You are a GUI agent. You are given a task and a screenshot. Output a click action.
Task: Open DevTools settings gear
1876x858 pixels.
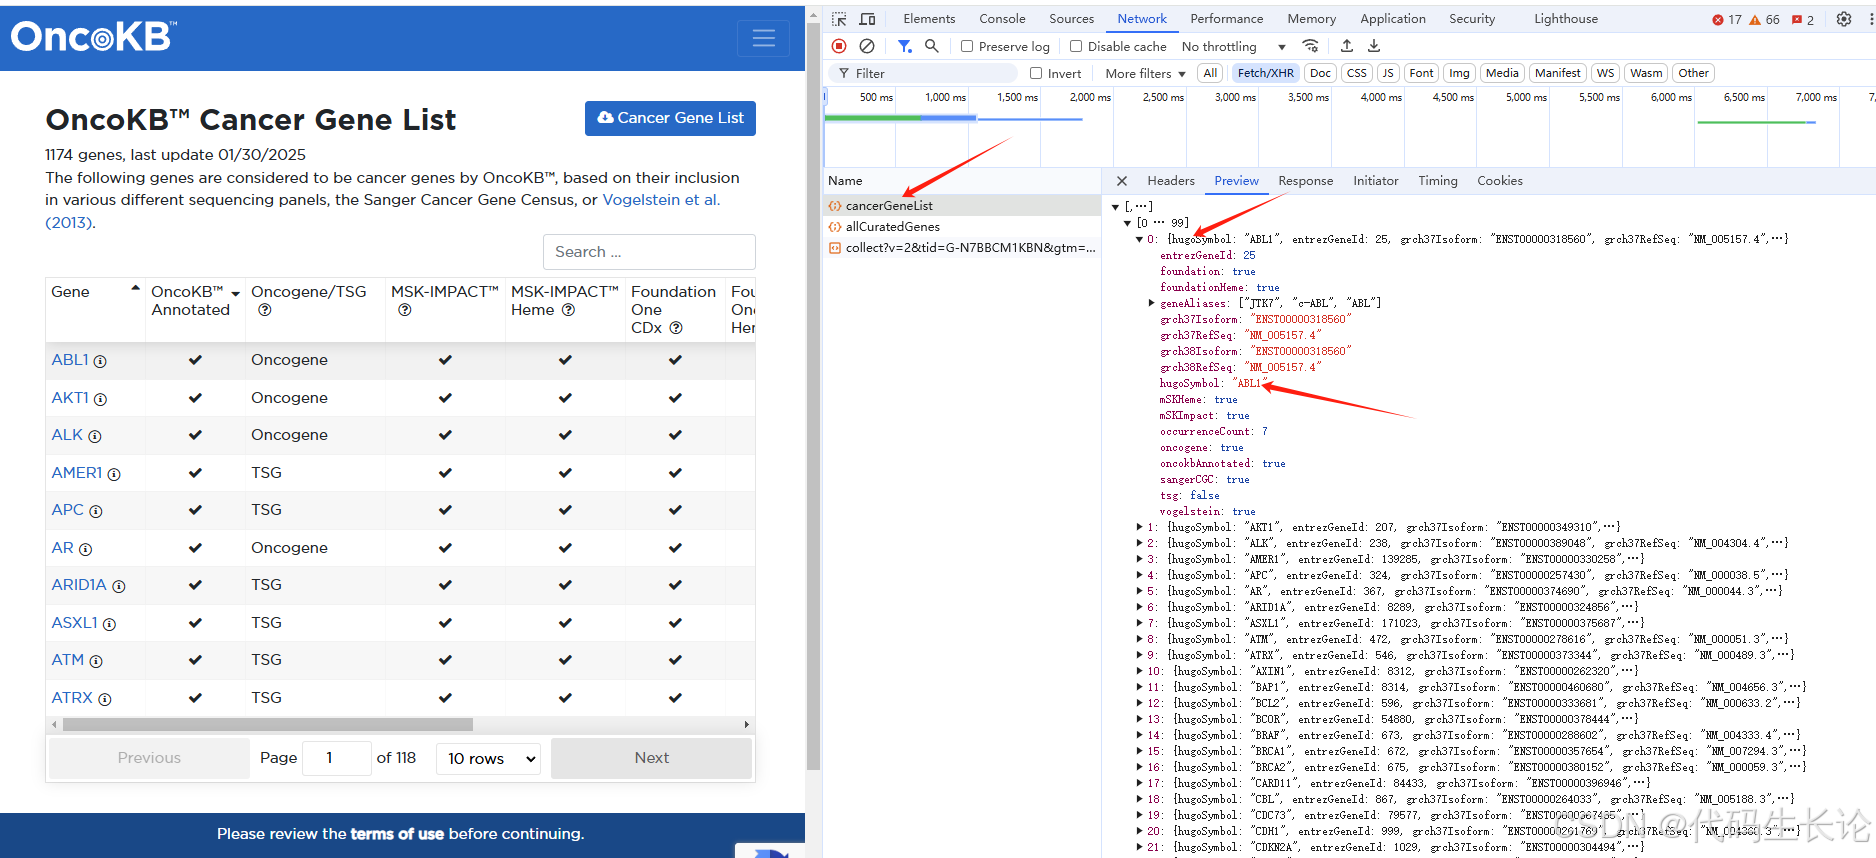1844,19
